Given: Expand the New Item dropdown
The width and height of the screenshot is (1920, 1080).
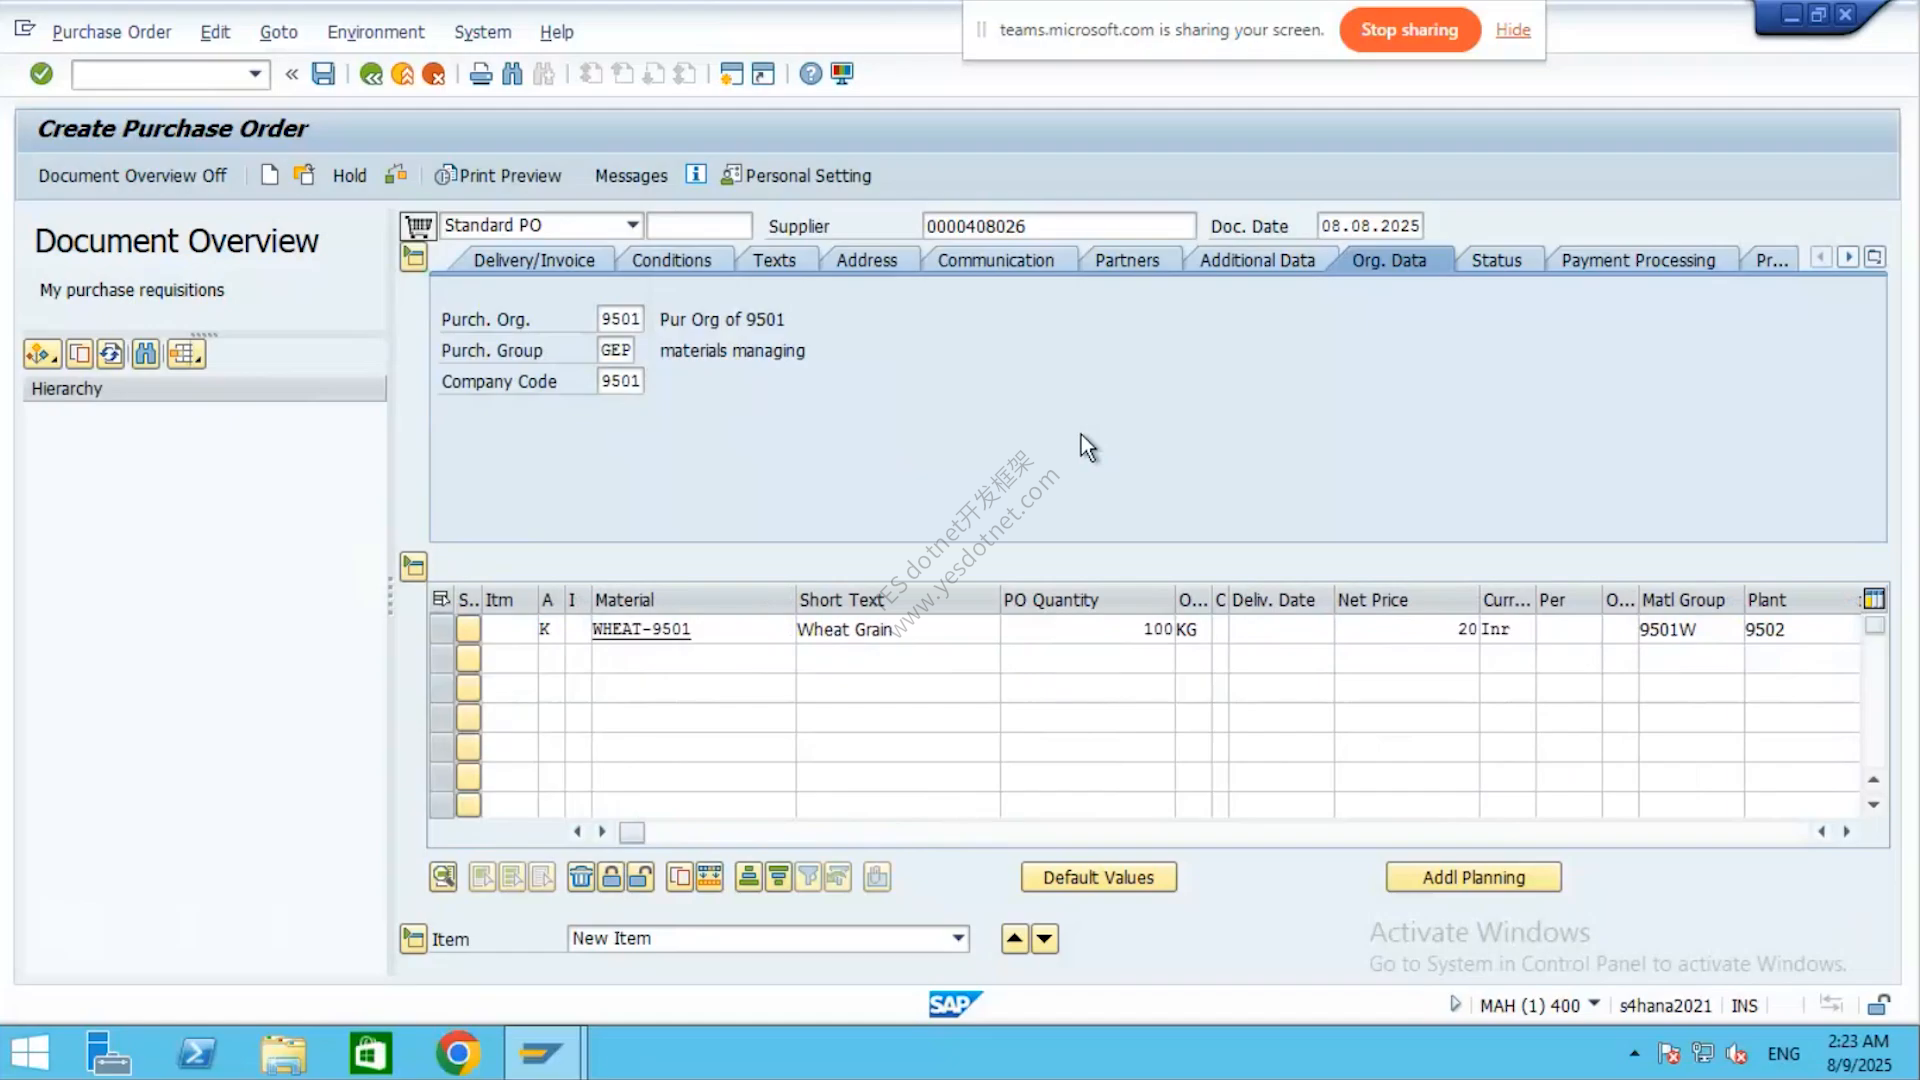Looking at the screenshot, I should pyautogui.click(x=958, y=938).
